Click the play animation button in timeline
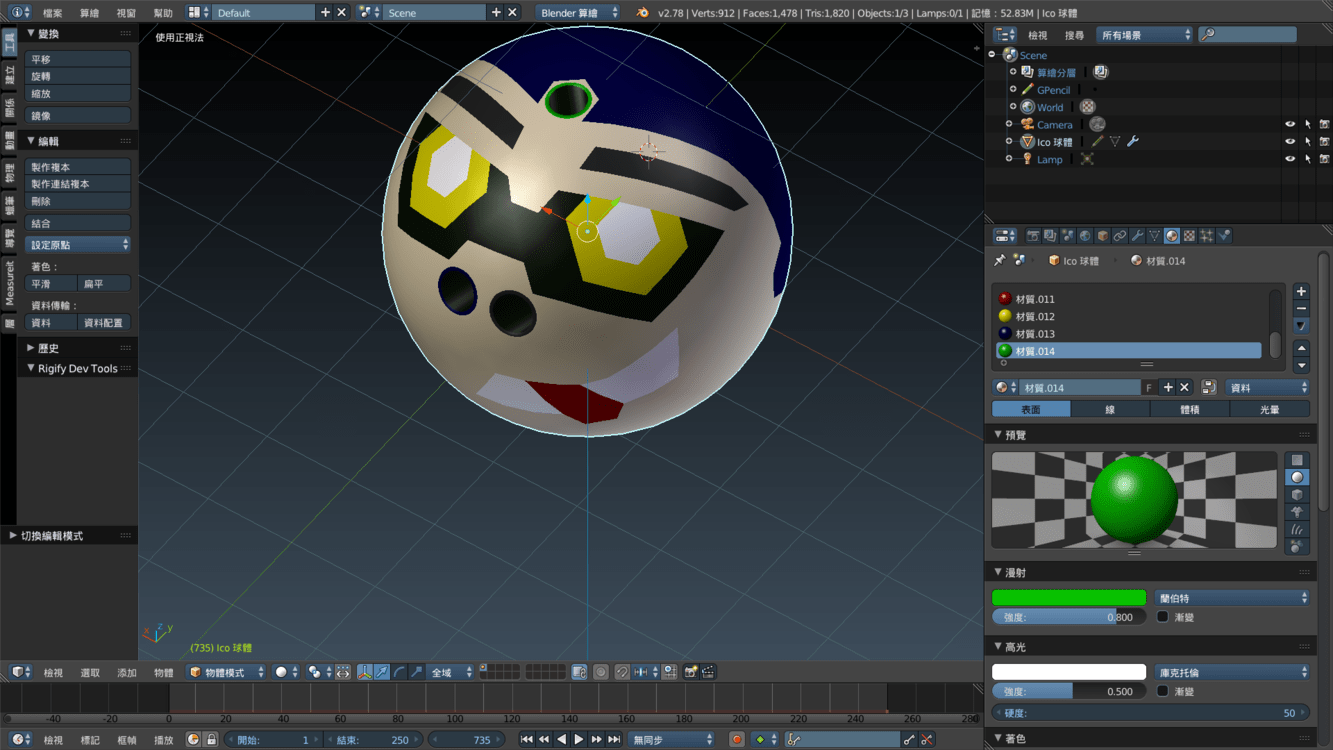1333x750 pixels. [x=579, y=740]
